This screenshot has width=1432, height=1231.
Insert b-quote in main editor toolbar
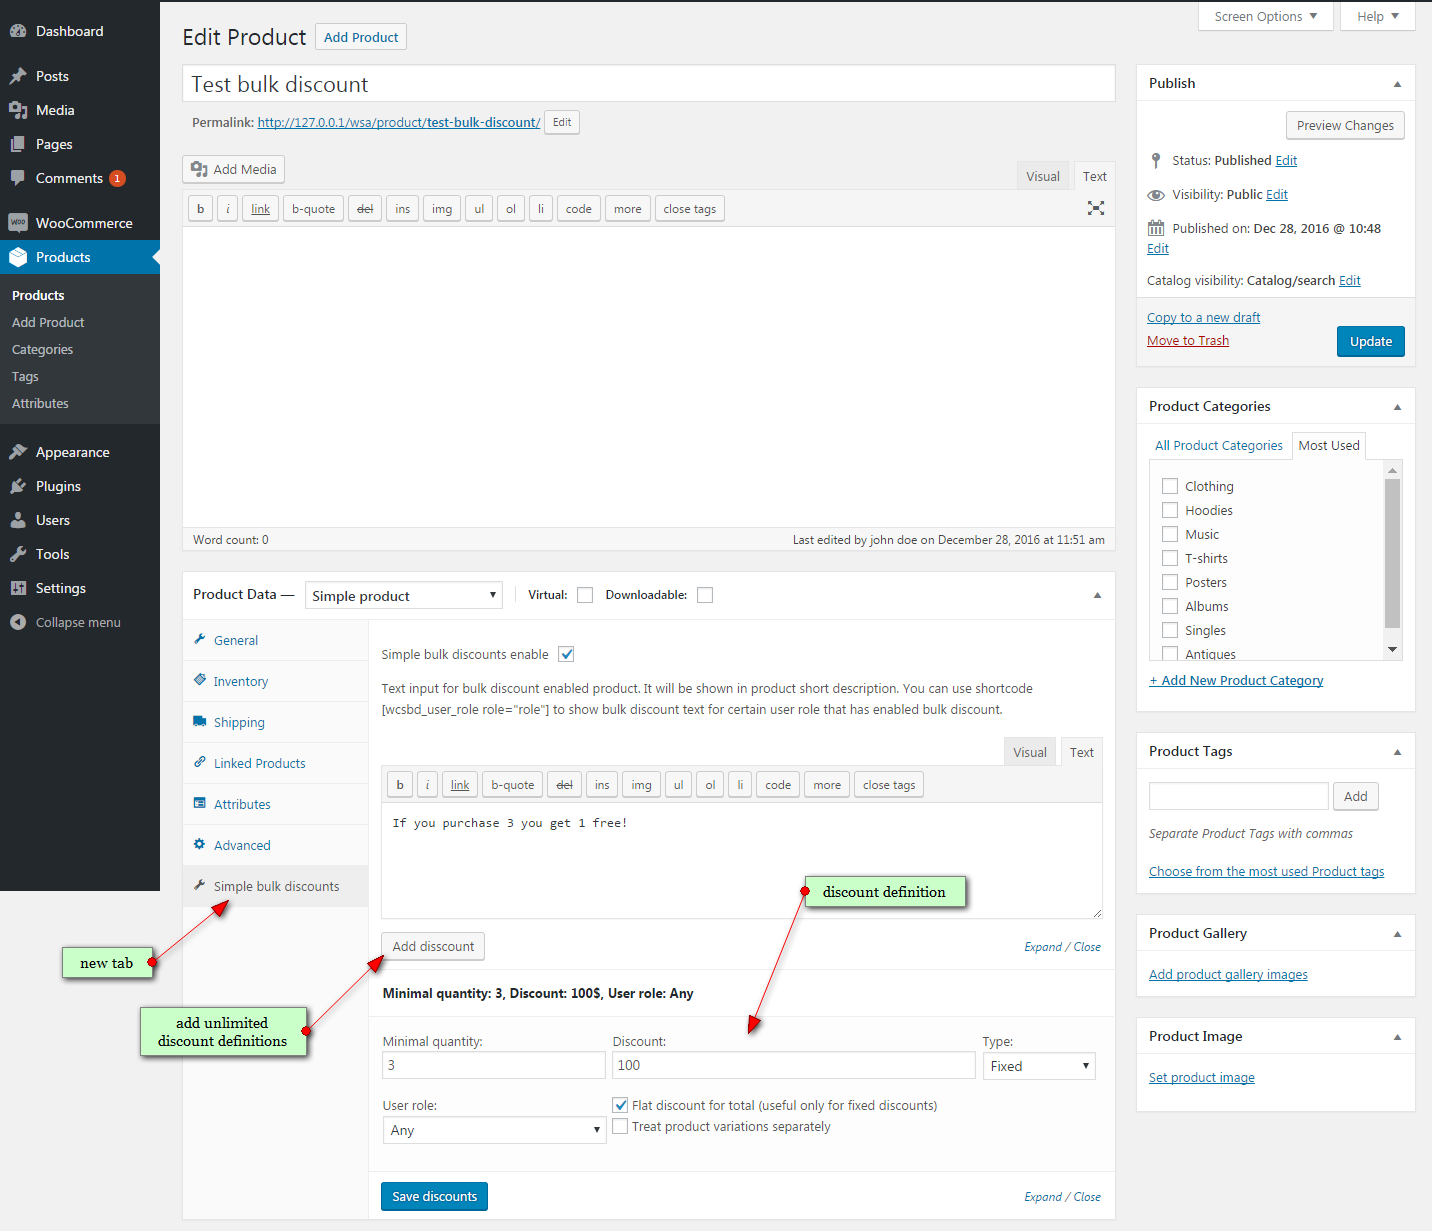coord(313,209)
